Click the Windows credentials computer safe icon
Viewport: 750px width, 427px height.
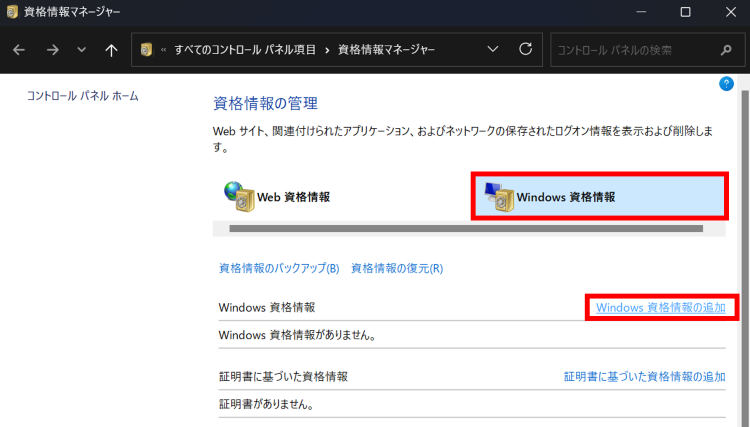pos(499,197)
